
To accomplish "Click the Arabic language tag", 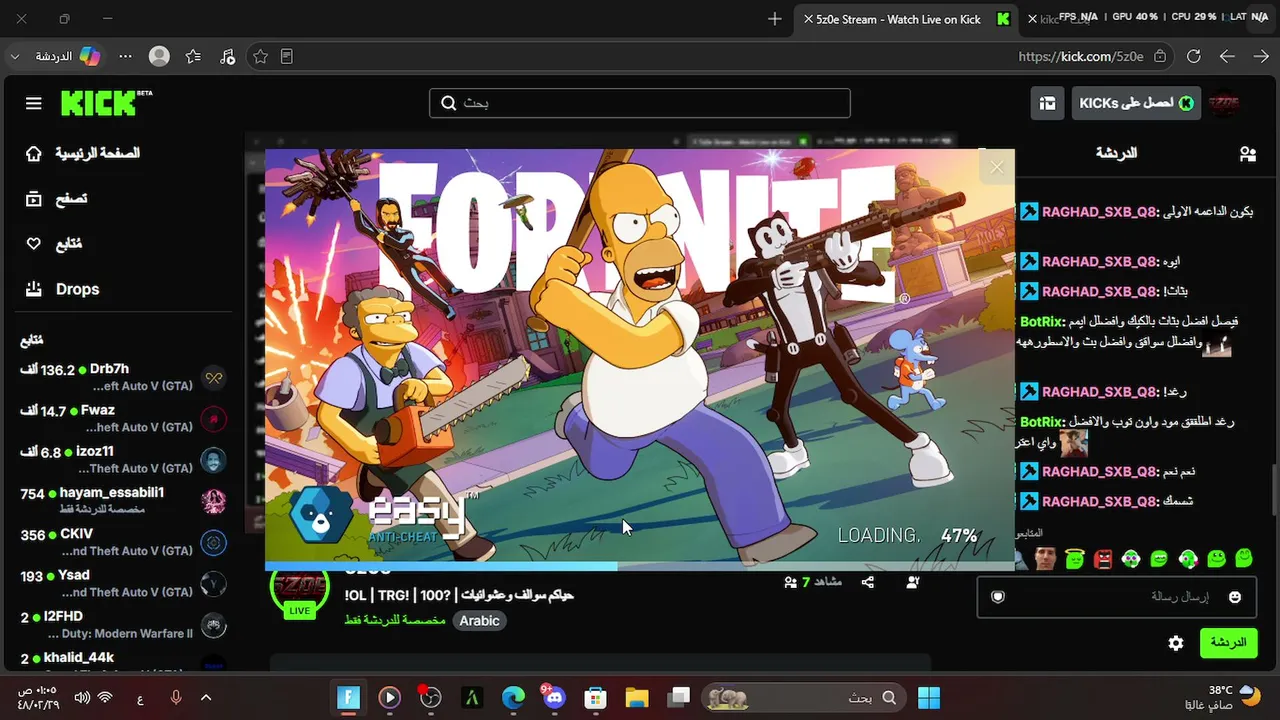I will [479, 621].
